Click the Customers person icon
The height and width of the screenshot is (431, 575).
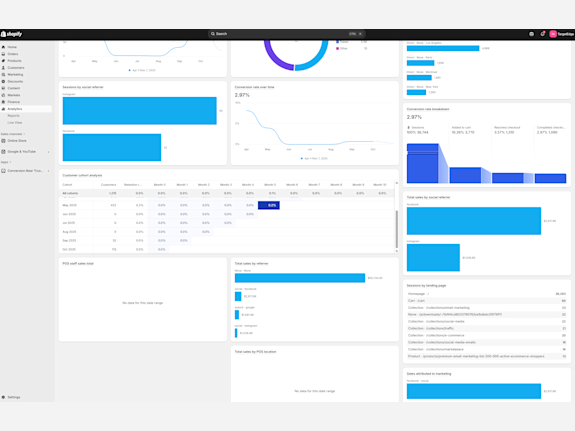3,68
